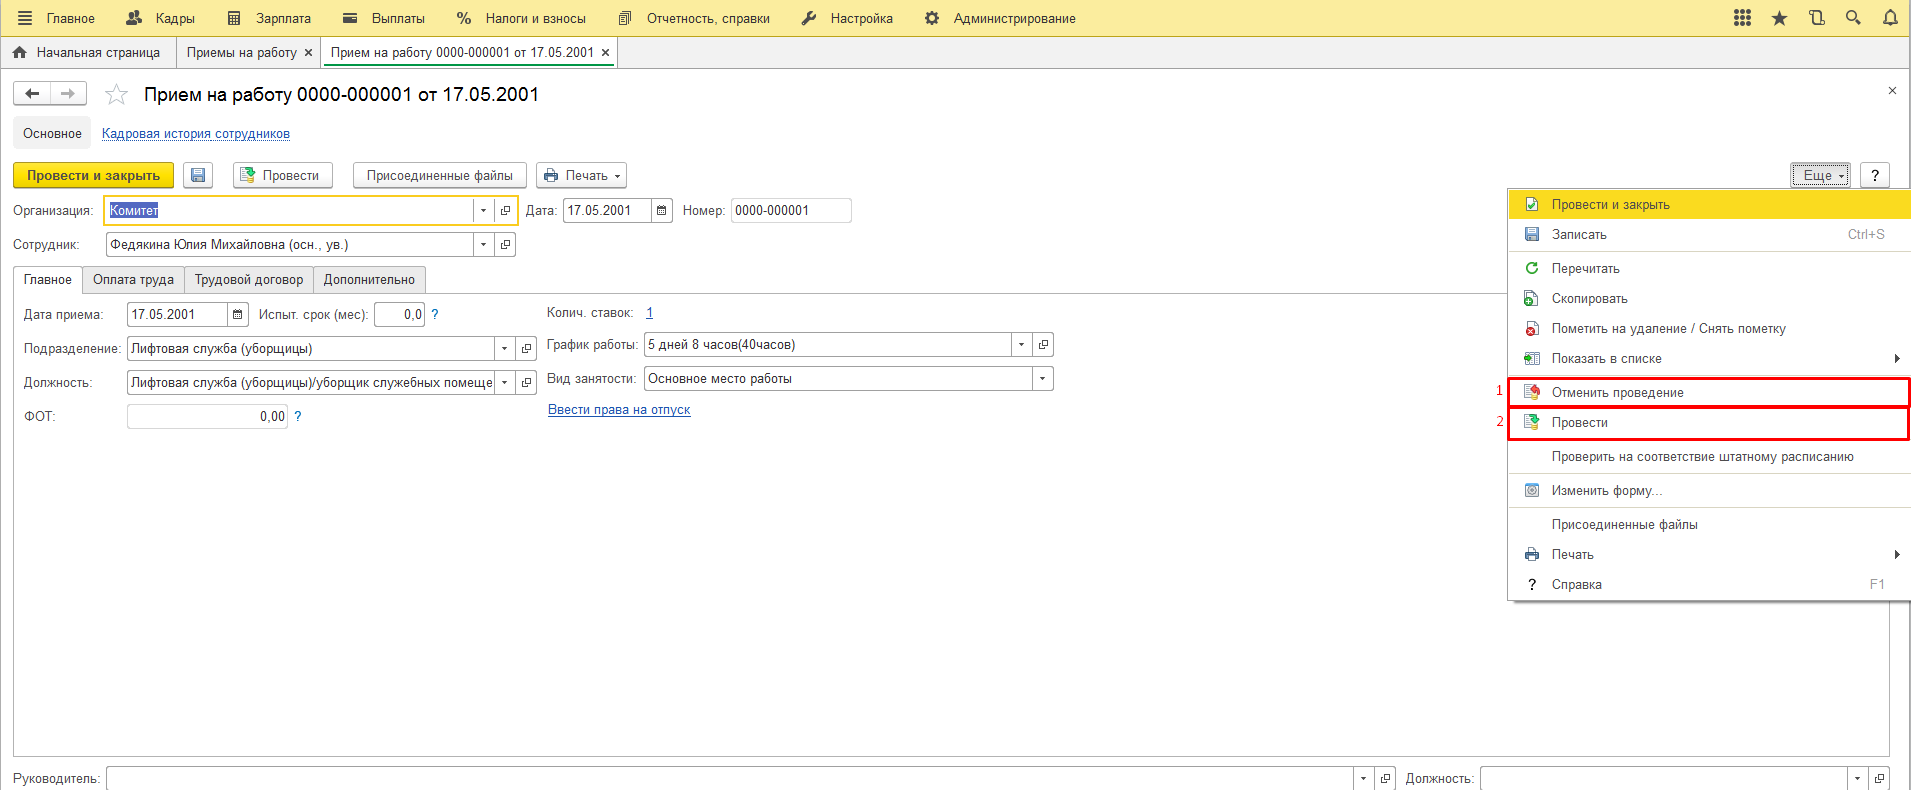This screenshot has height=790, width=1911.
Task: Click into the ФОТ amount field
Action: point(207,417)
